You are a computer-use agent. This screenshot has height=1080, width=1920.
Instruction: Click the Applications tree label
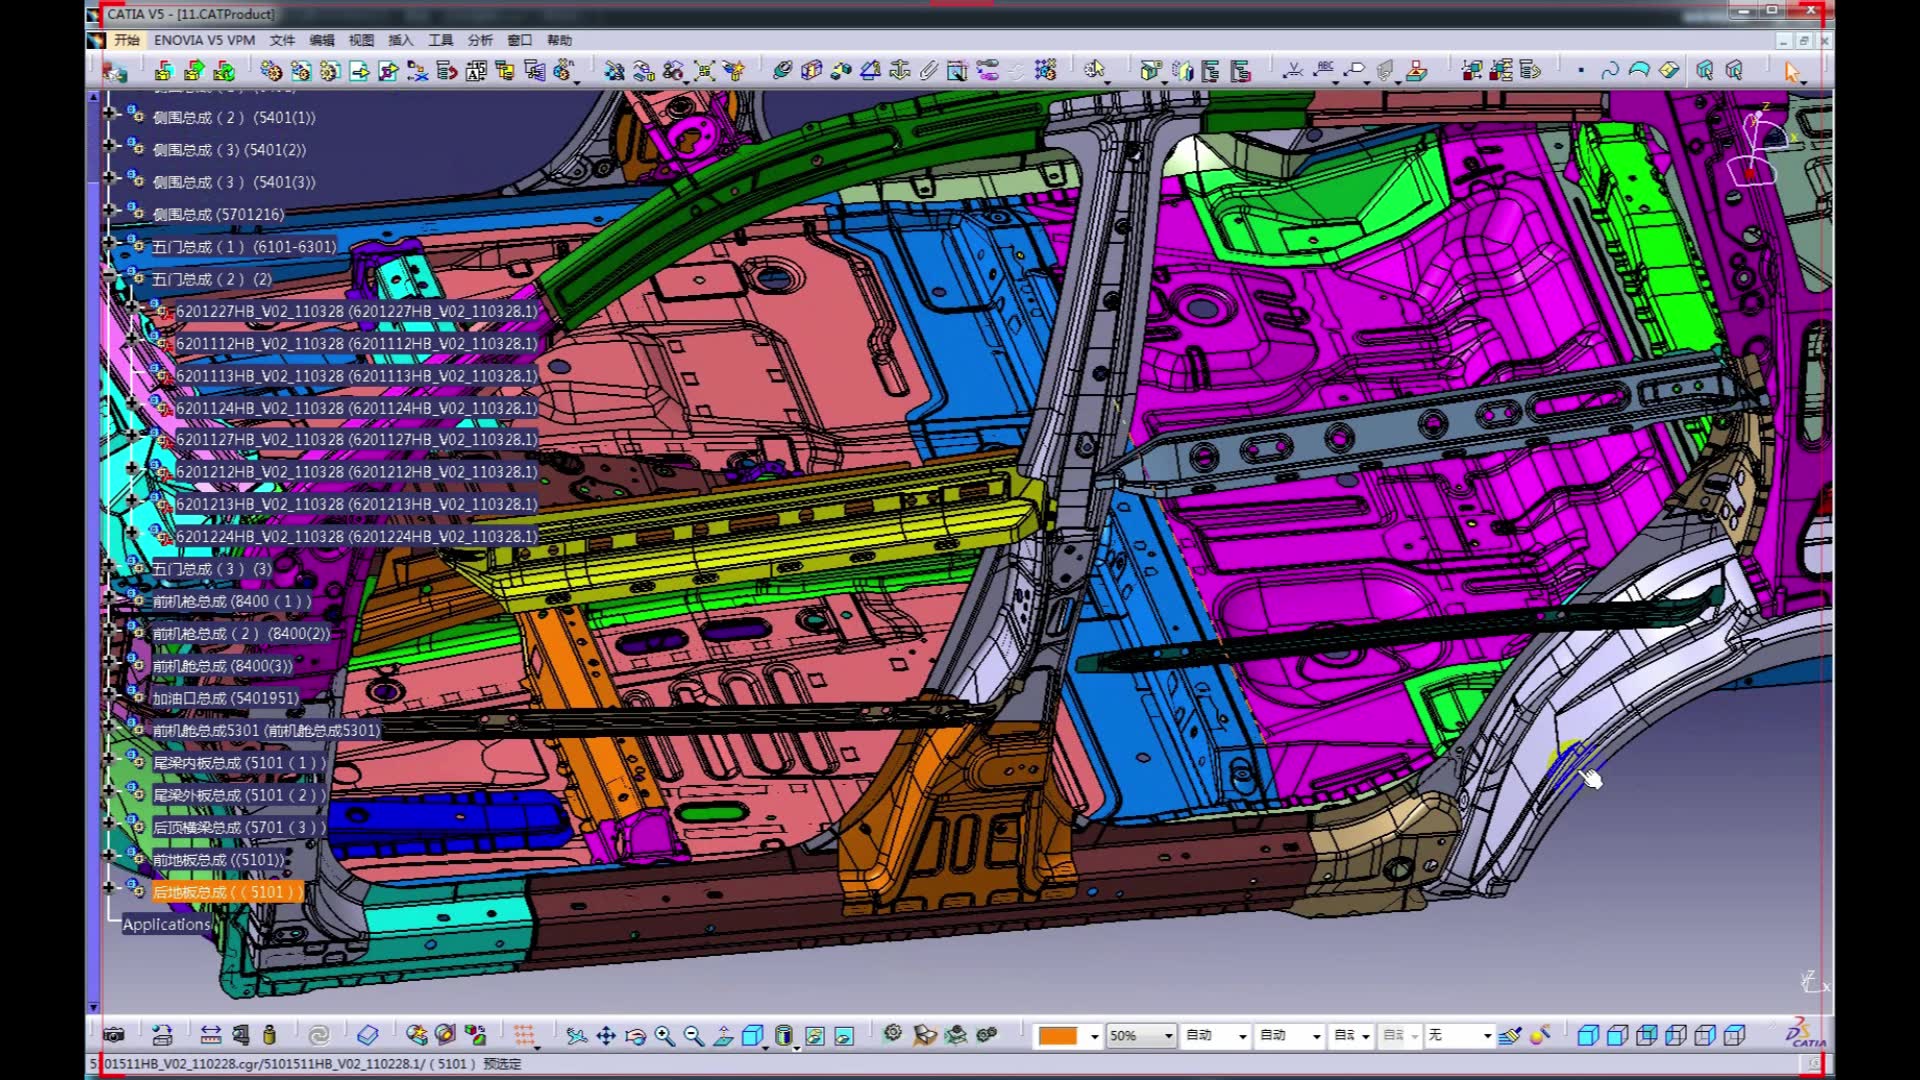pos(166,924)
